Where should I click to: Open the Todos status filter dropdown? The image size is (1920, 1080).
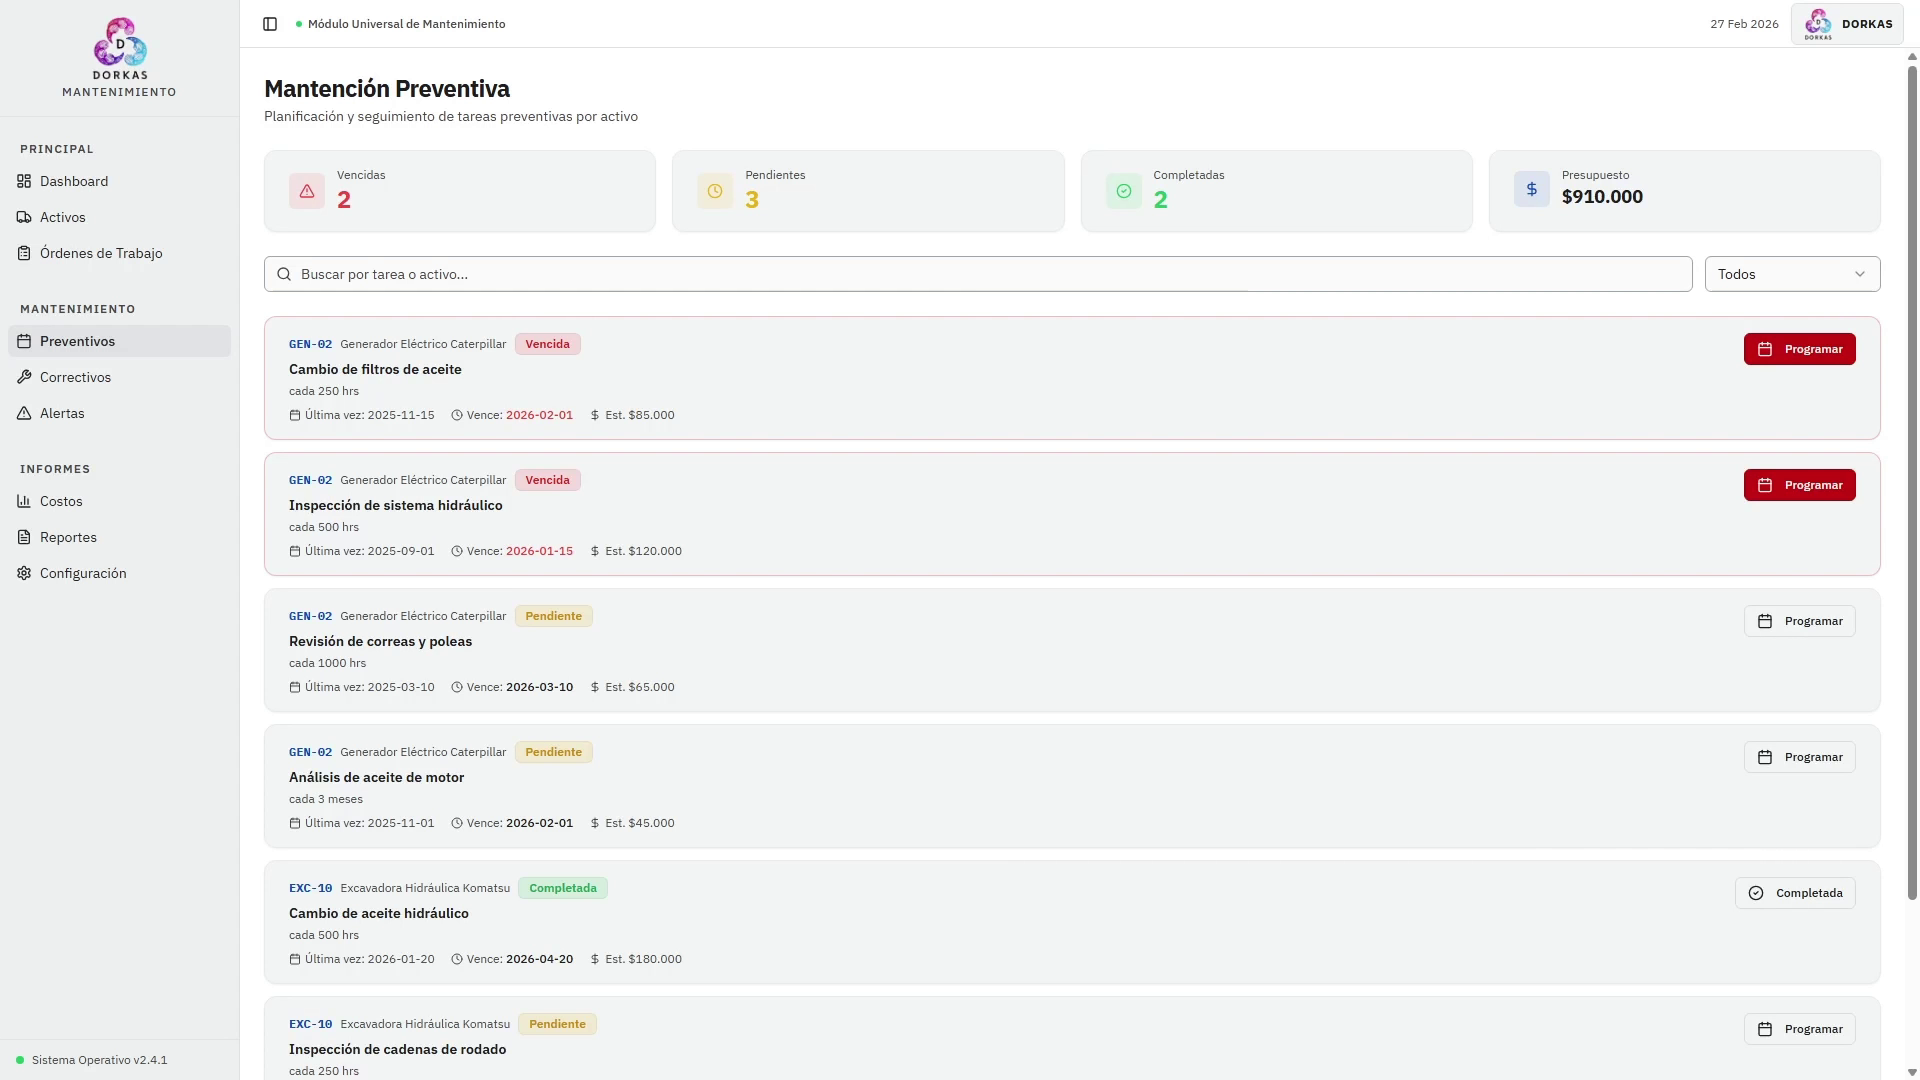tap(1780, 274)
